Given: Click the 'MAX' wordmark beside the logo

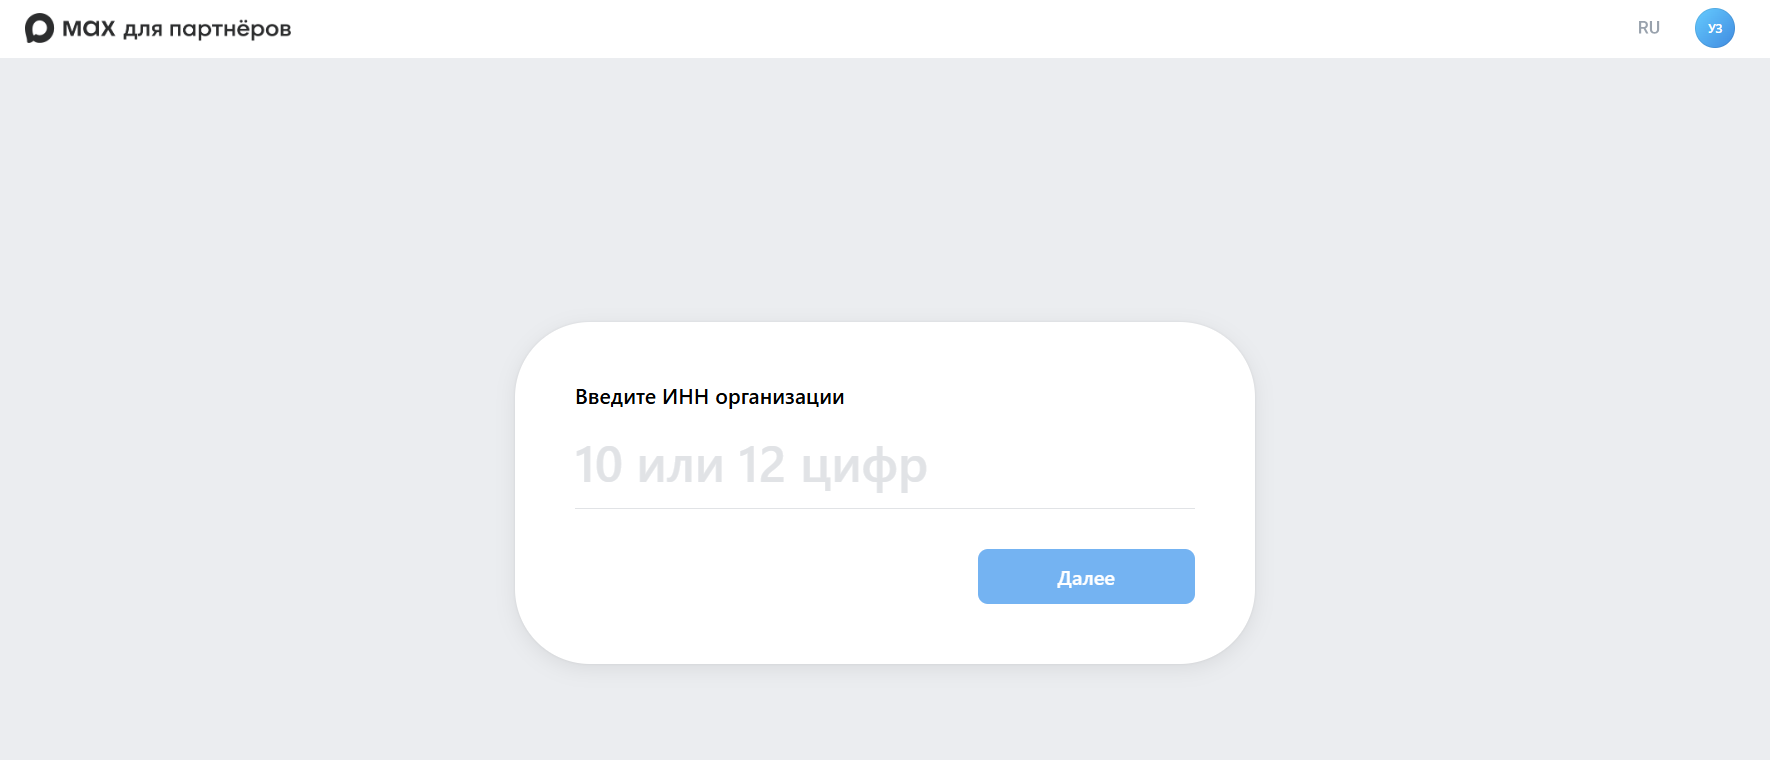Looking at the screenshot, I should pyautogui.click(x=89, y=28).
